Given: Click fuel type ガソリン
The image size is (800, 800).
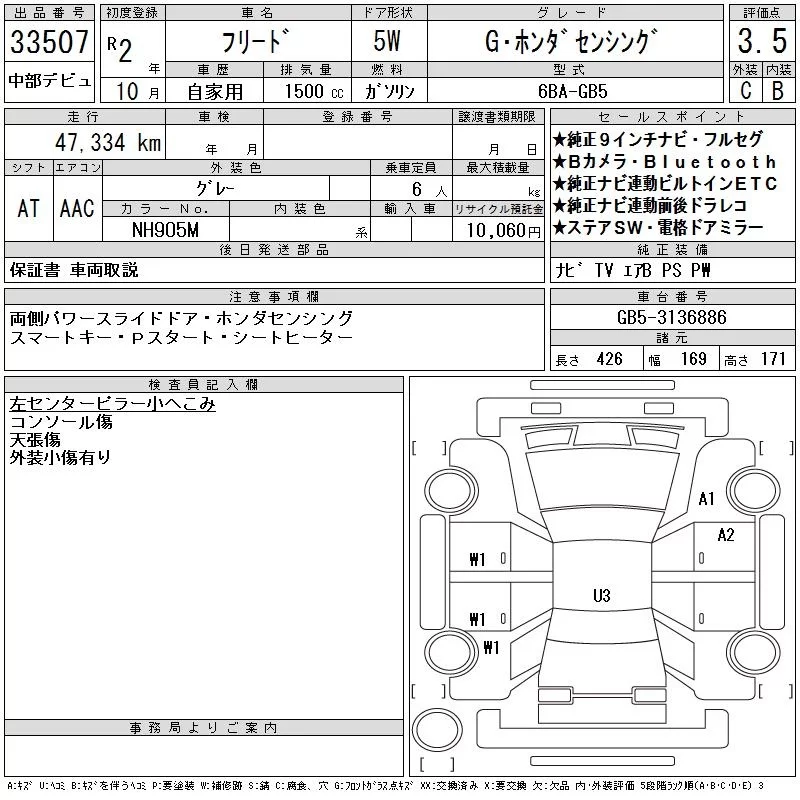Looking at the screenshot, I should tap(389, 91).
